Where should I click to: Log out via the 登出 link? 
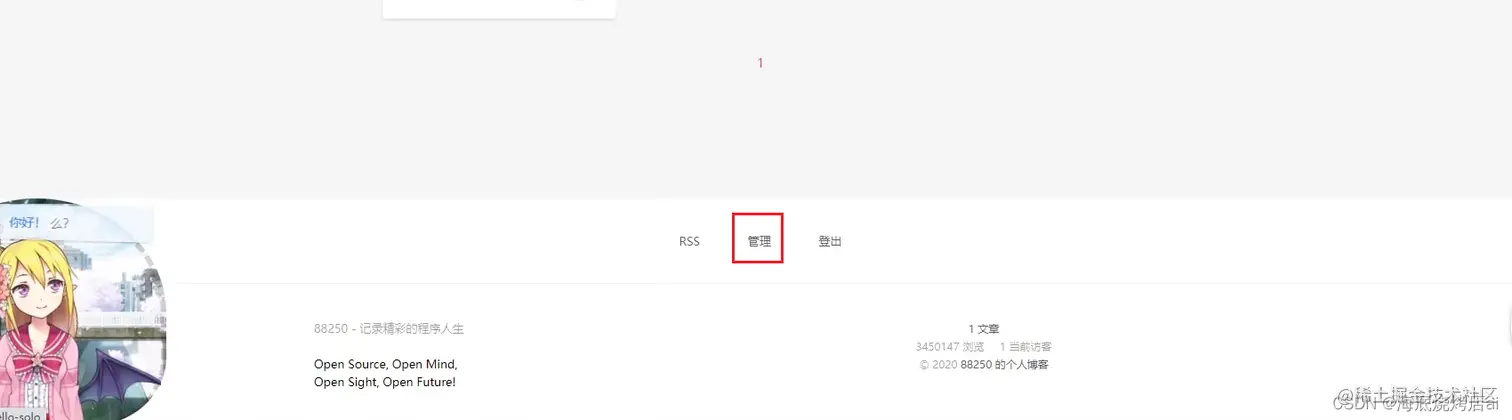[x=829, y=241]
